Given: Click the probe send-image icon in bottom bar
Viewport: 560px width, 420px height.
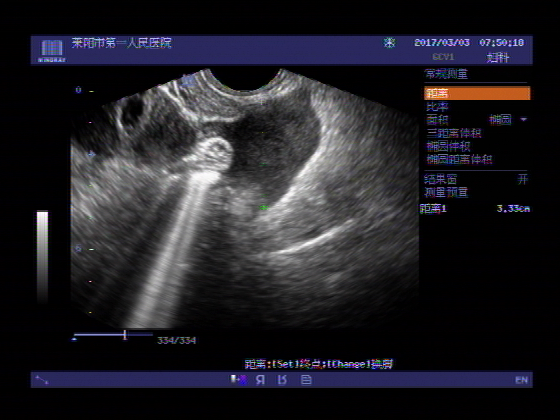Looking at the screenshot, I should tap(239, 380).
